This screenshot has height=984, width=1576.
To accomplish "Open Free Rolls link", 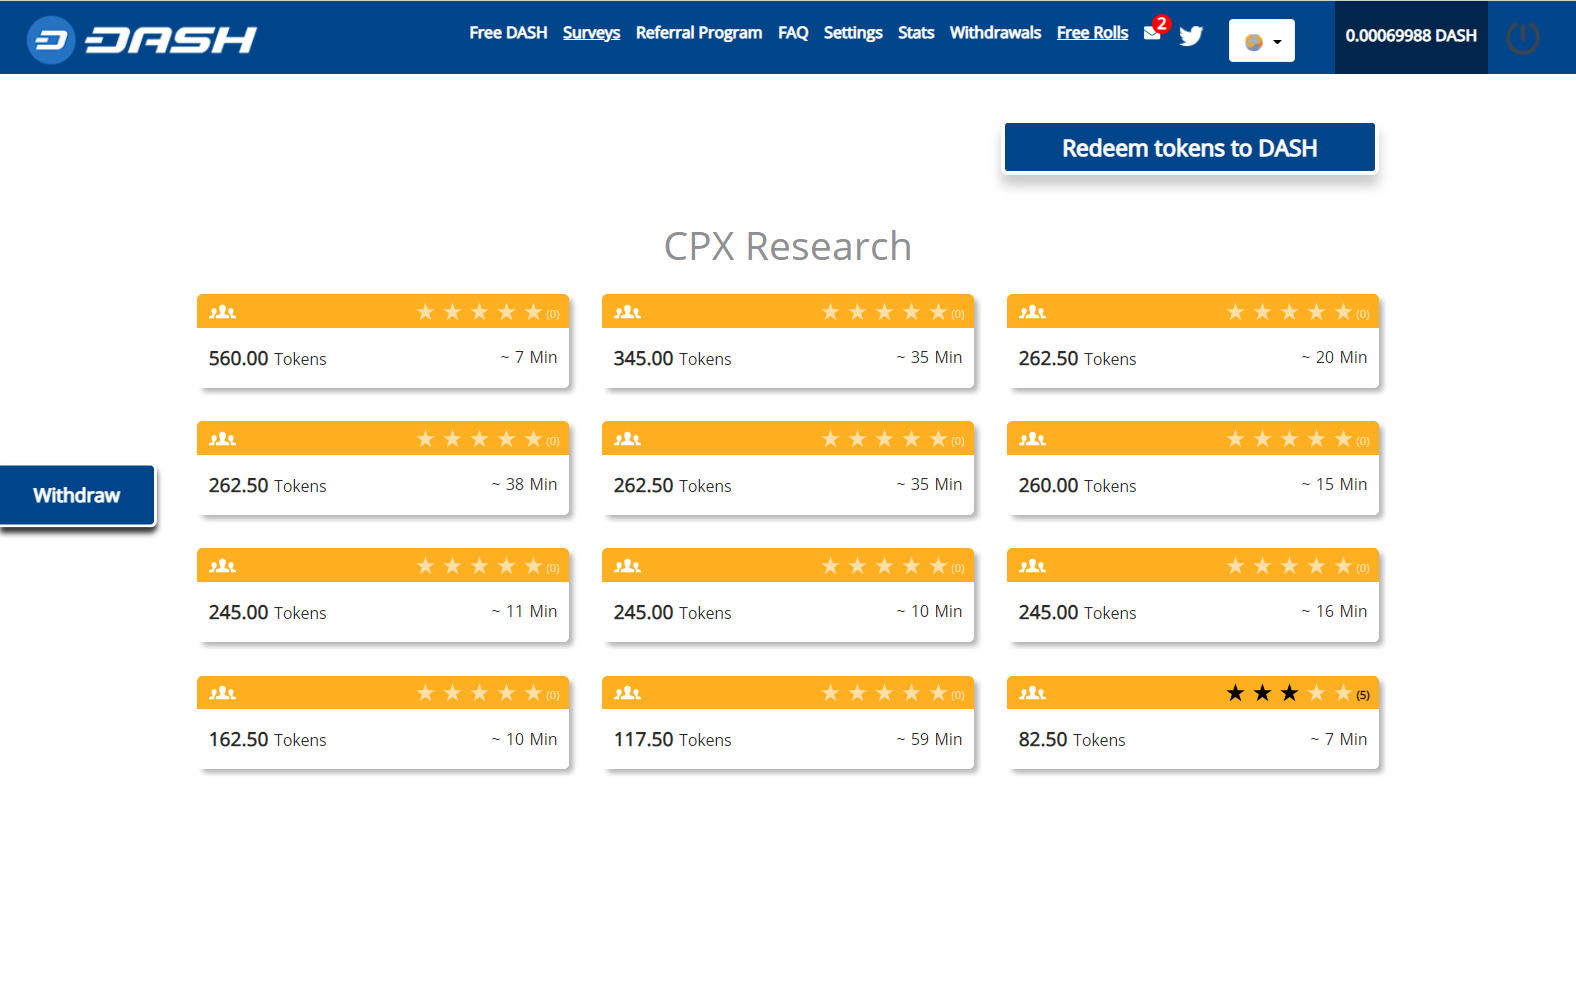I will tap(1092, 33).
